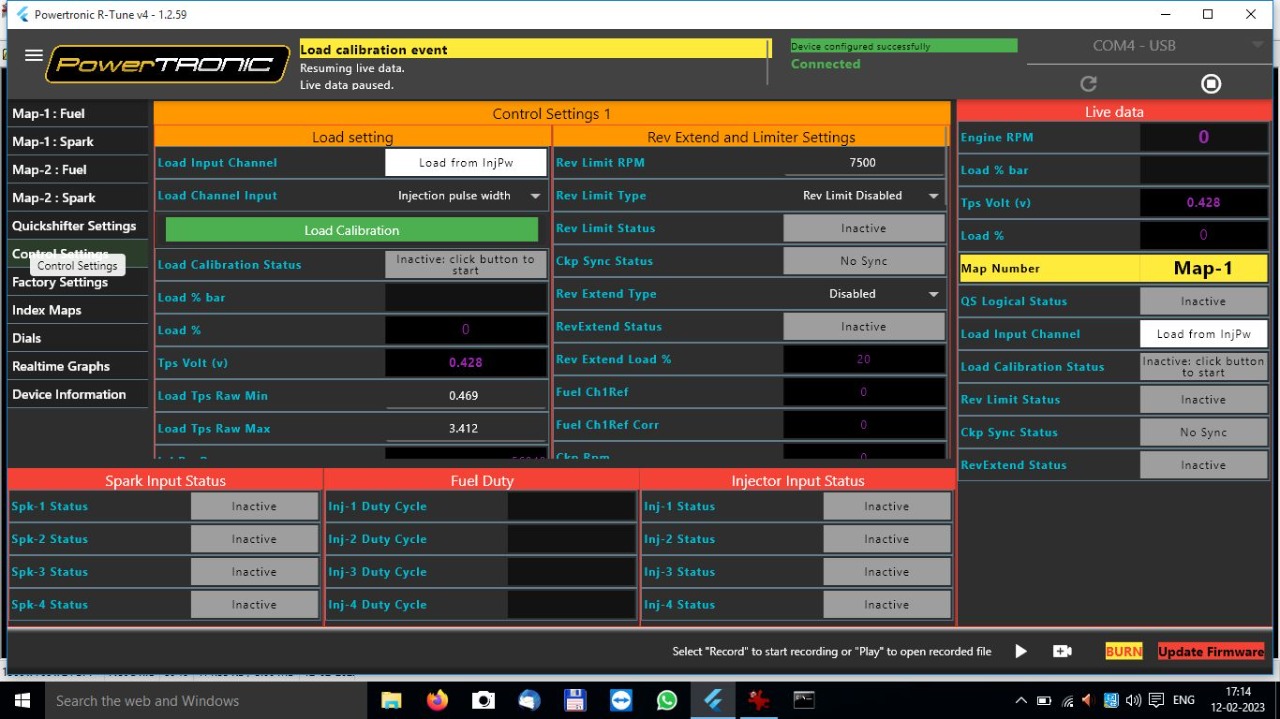The image size is (1280, 719).
Task: Open Firefox from the taskbar
Action: point(437,700)
